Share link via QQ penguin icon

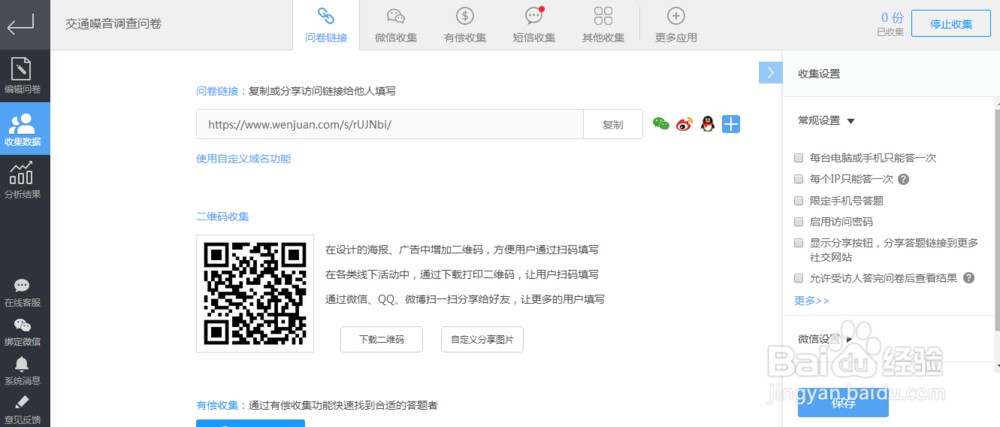pos(707,124)
